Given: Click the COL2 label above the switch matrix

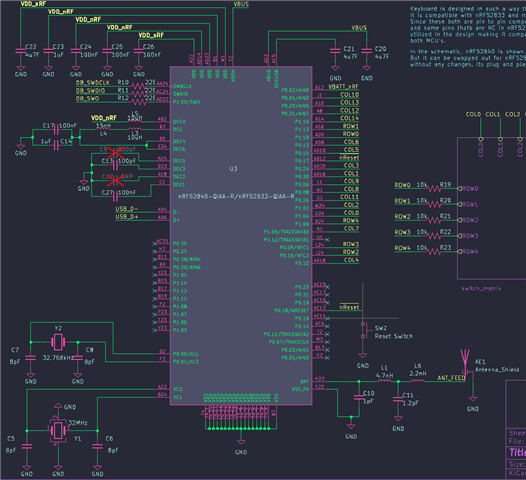Looking at the screenshot, I should point(513,114).
